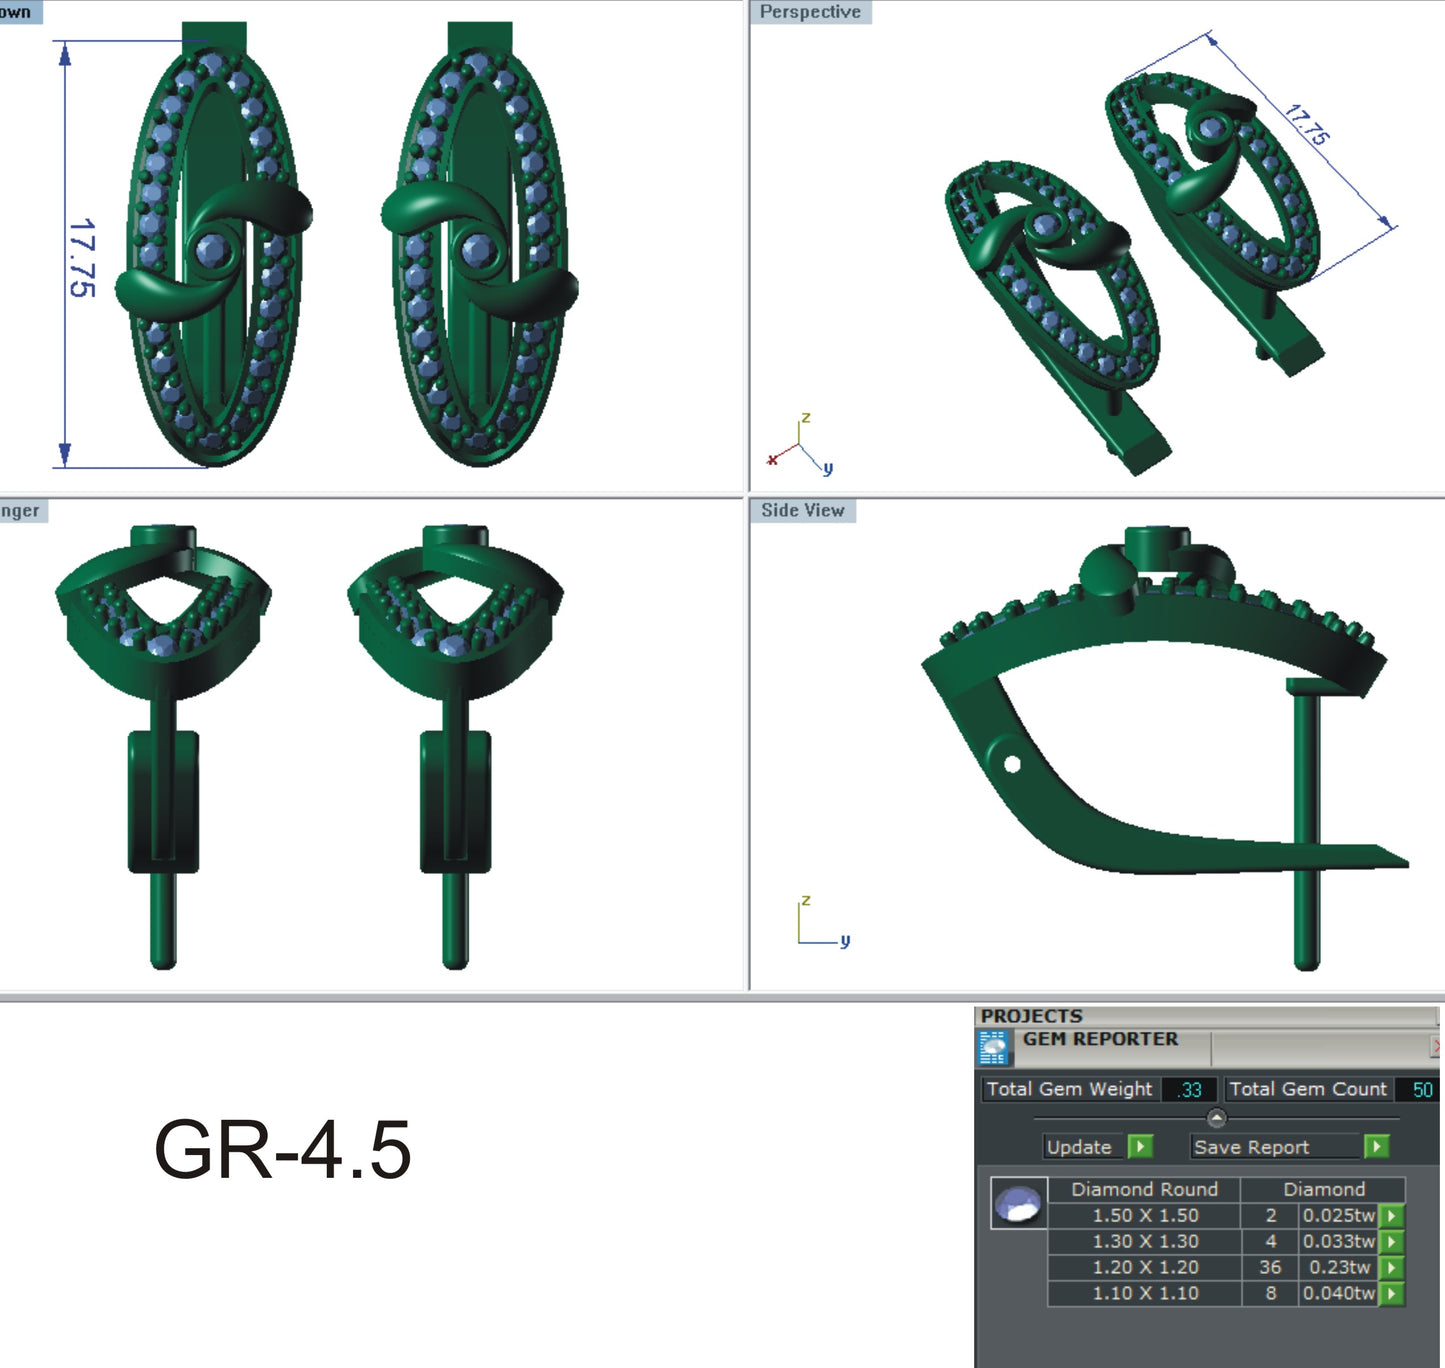Click the Total Gem Weight value field
This screenshot has height=1368, width=1445.
click(x=1189, y=1089)
